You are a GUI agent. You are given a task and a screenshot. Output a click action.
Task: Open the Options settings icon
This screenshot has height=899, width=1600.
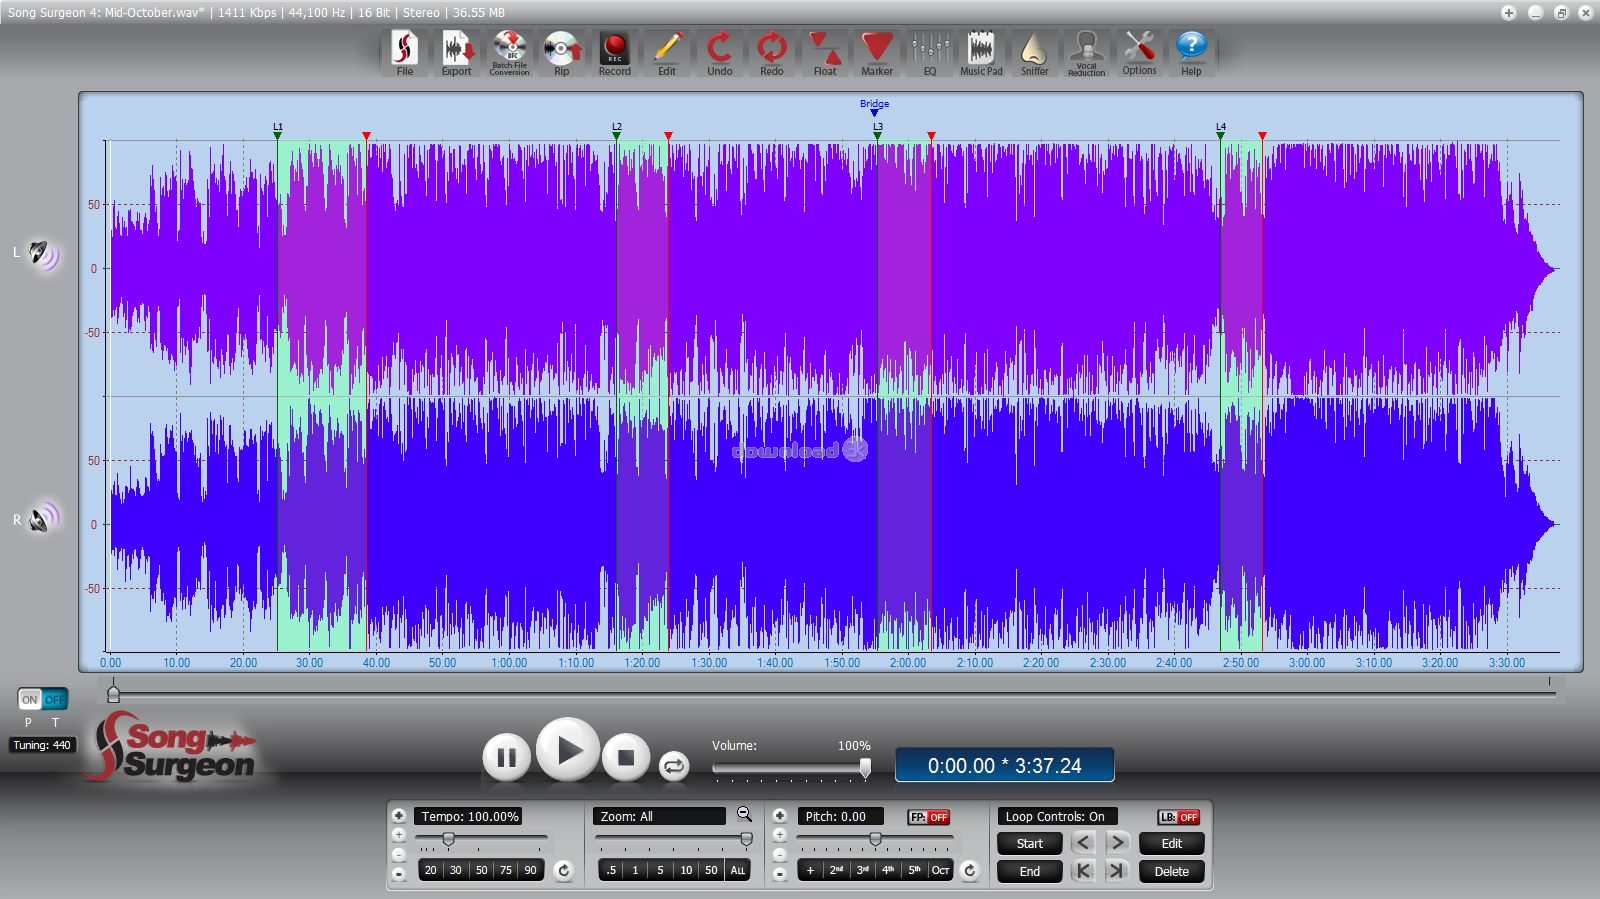(x=1139, y=53)
